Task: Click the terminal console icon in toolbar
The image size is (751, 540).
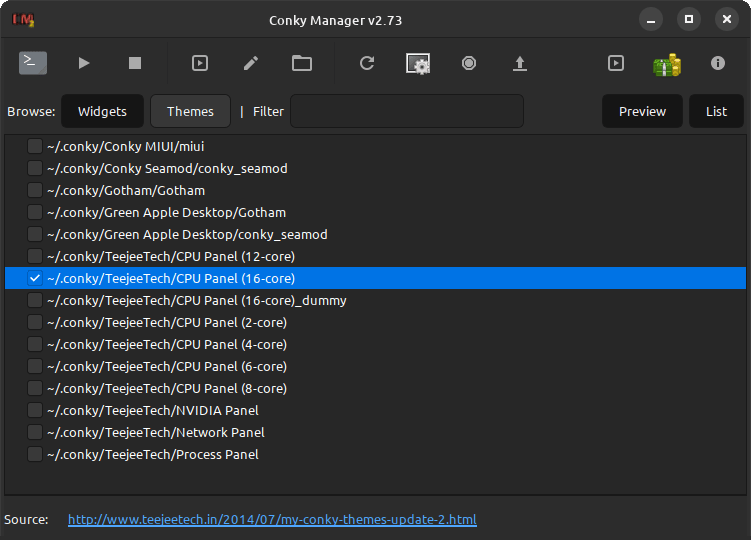Action: tap(33, 63)
